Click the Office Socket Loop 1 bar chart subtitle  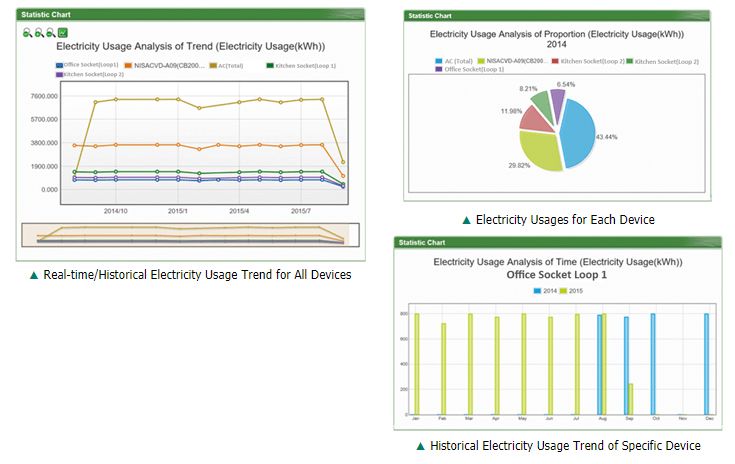(x=556, y=275)
